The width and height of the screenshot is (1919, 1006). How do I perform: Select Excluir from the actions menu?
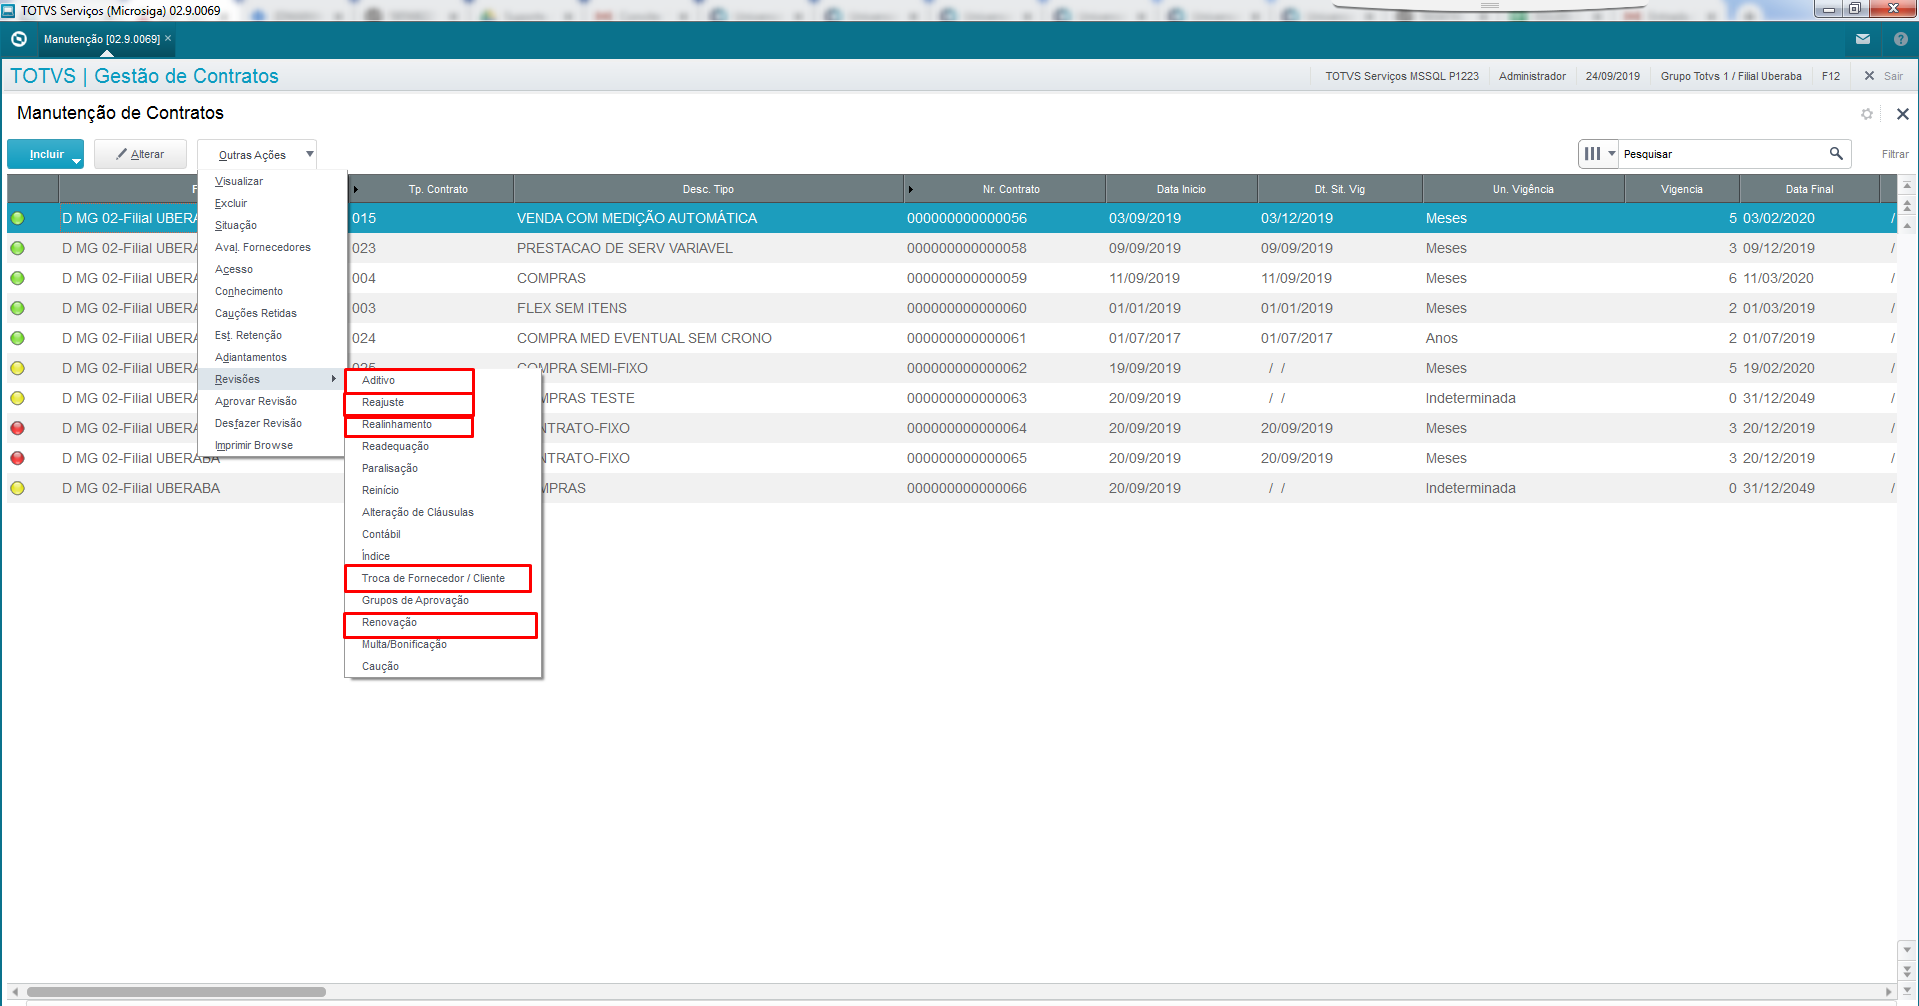(272, 203)
